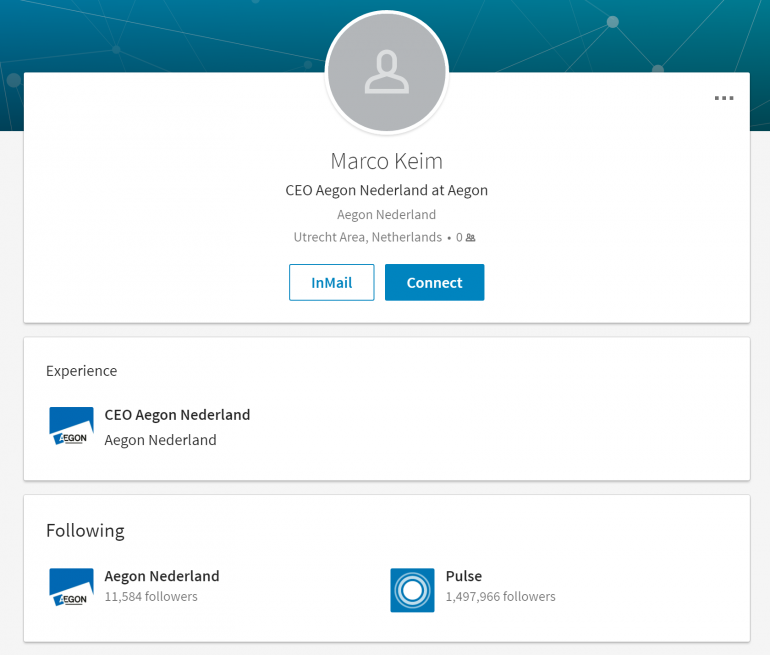Open the three-dot more options menu

723,98
